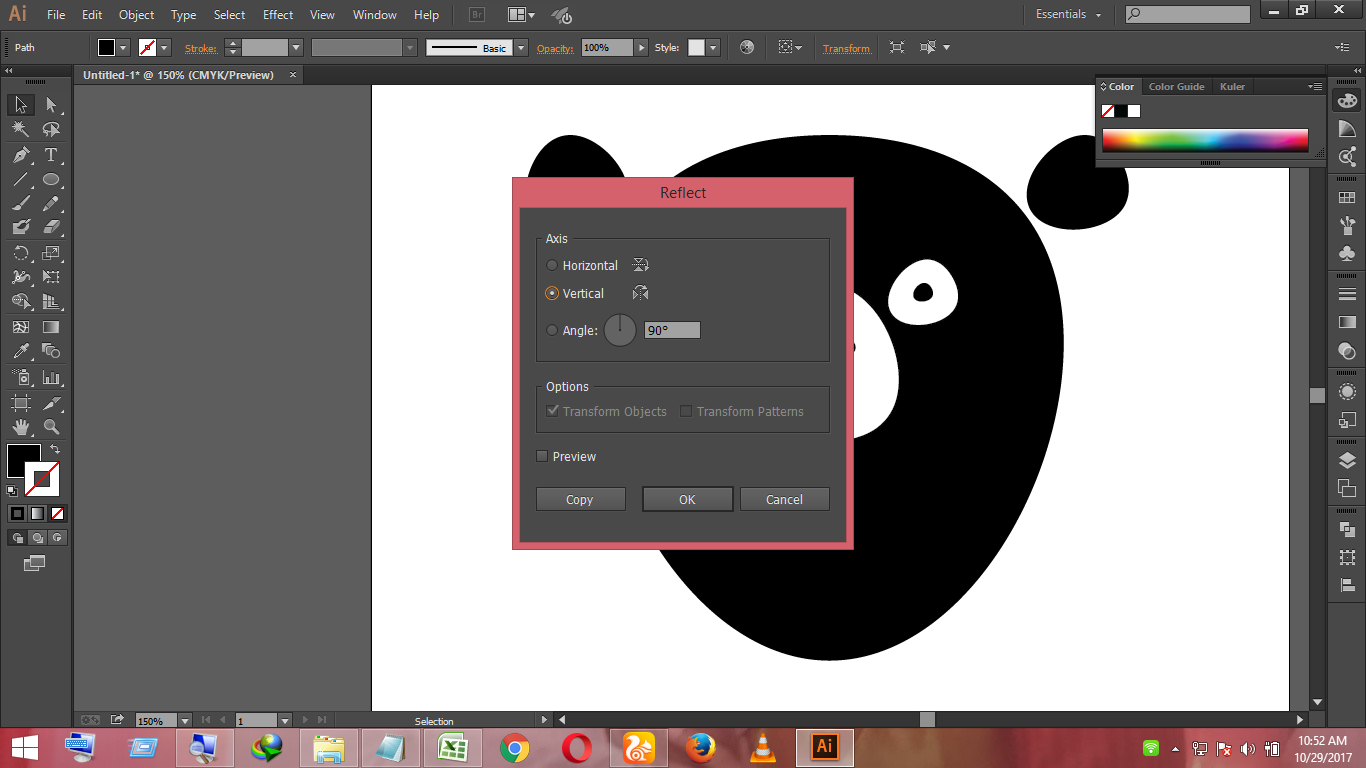Open Chrome from the taskbar
Screen dimensions: 1366x768
click(515, 747)
